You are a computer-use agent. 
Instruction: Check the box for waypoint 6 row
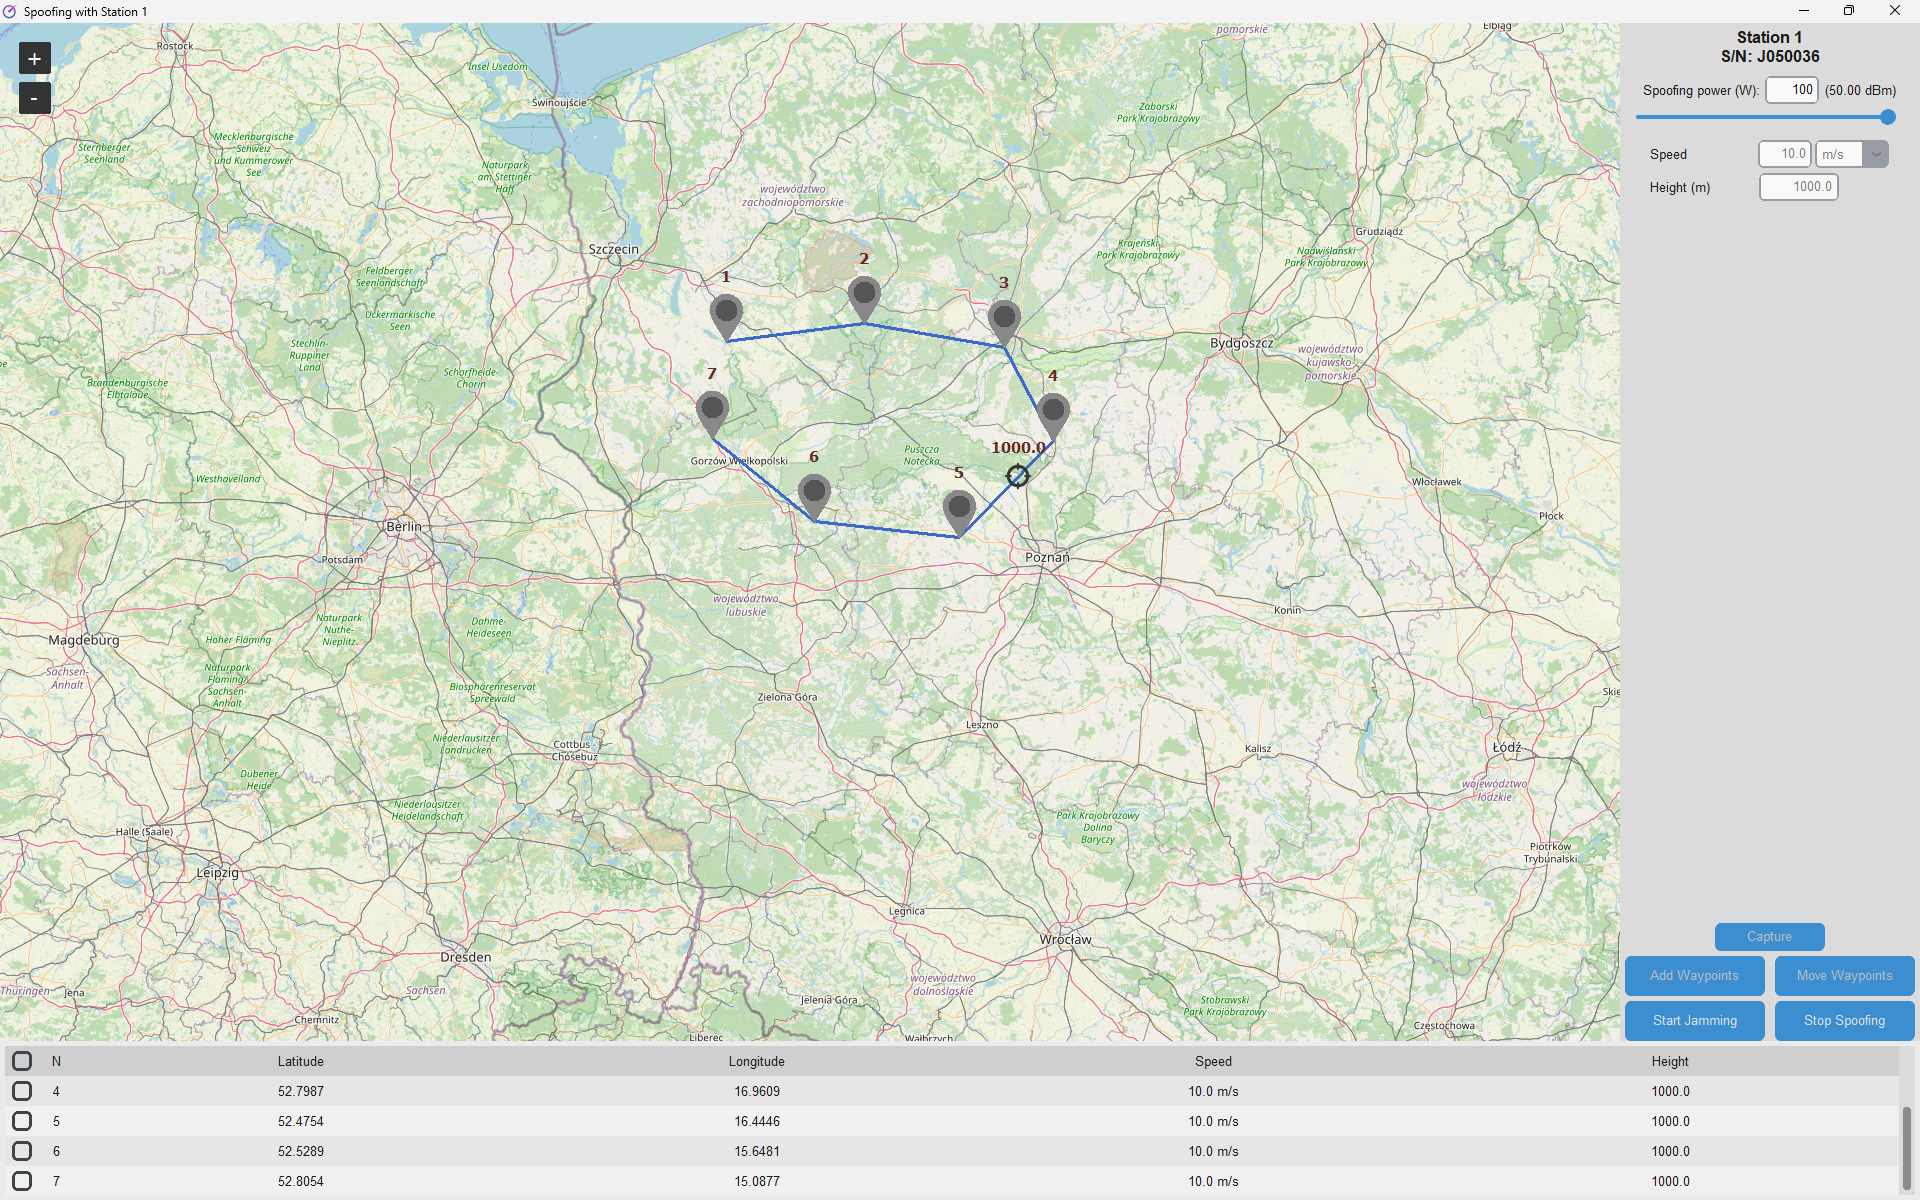22,1151
